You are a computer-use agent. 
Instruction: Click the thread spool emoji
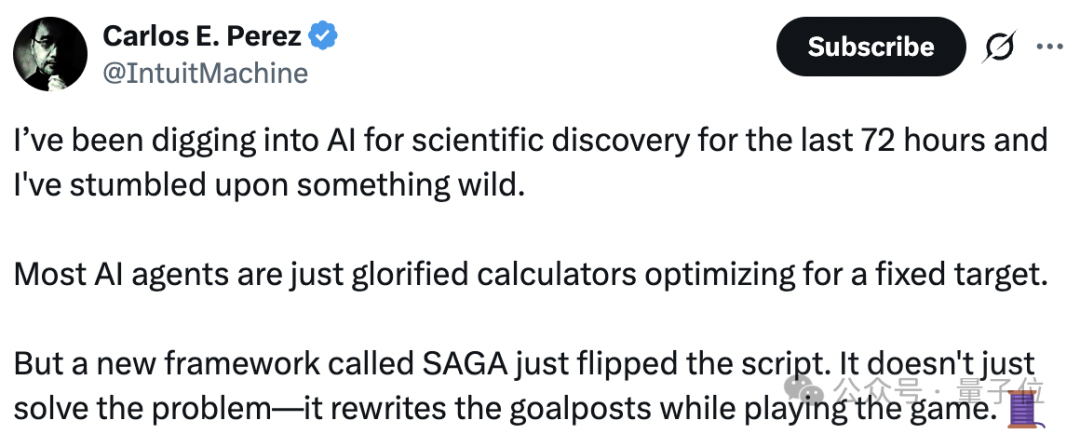(1023, 410)
